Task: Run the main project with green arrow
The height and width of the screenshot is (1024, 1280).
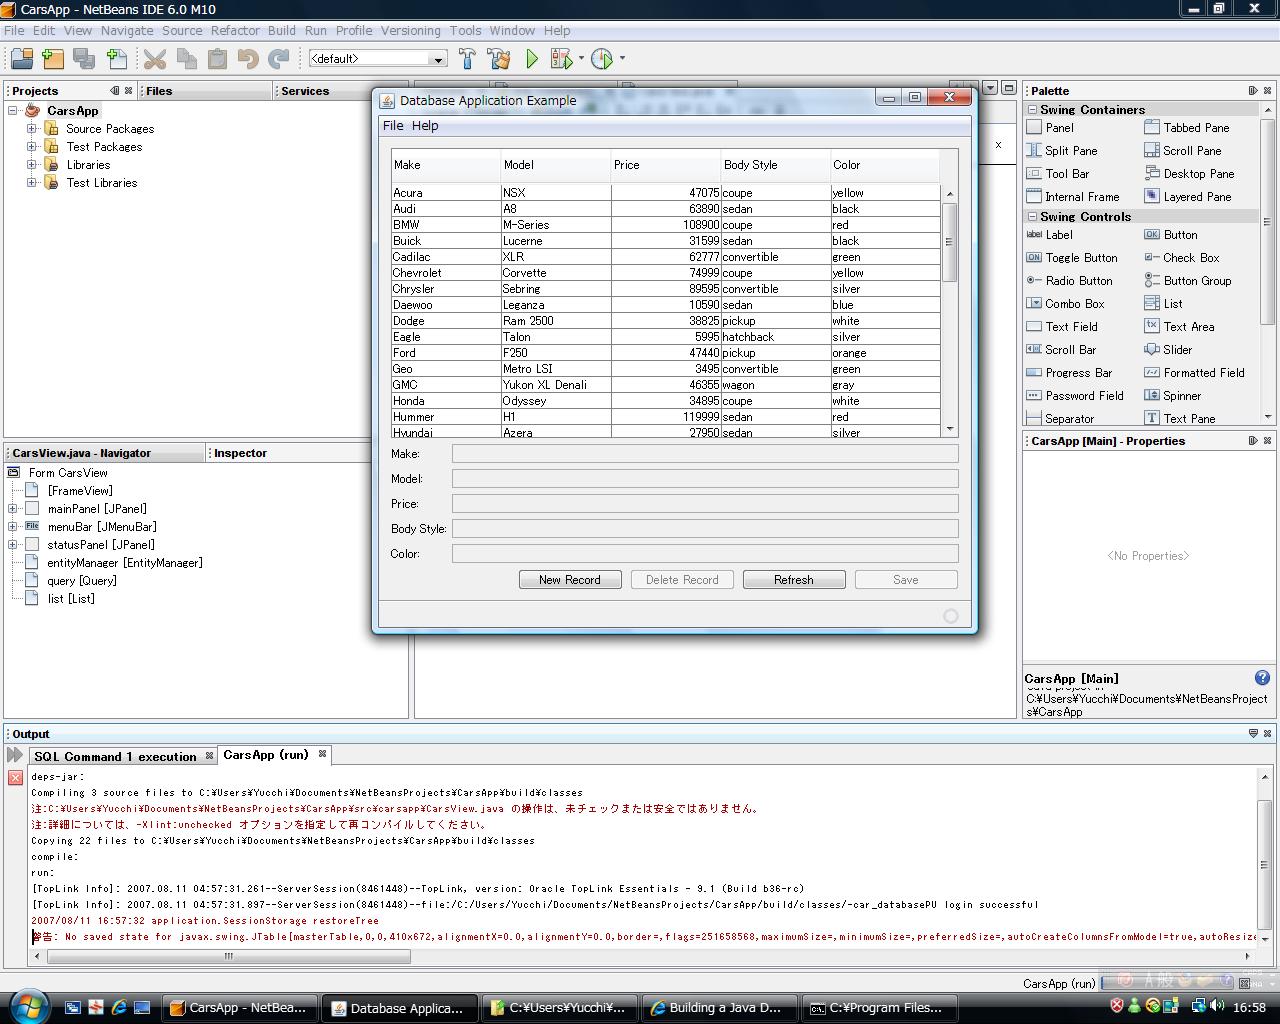Action: 532,59
